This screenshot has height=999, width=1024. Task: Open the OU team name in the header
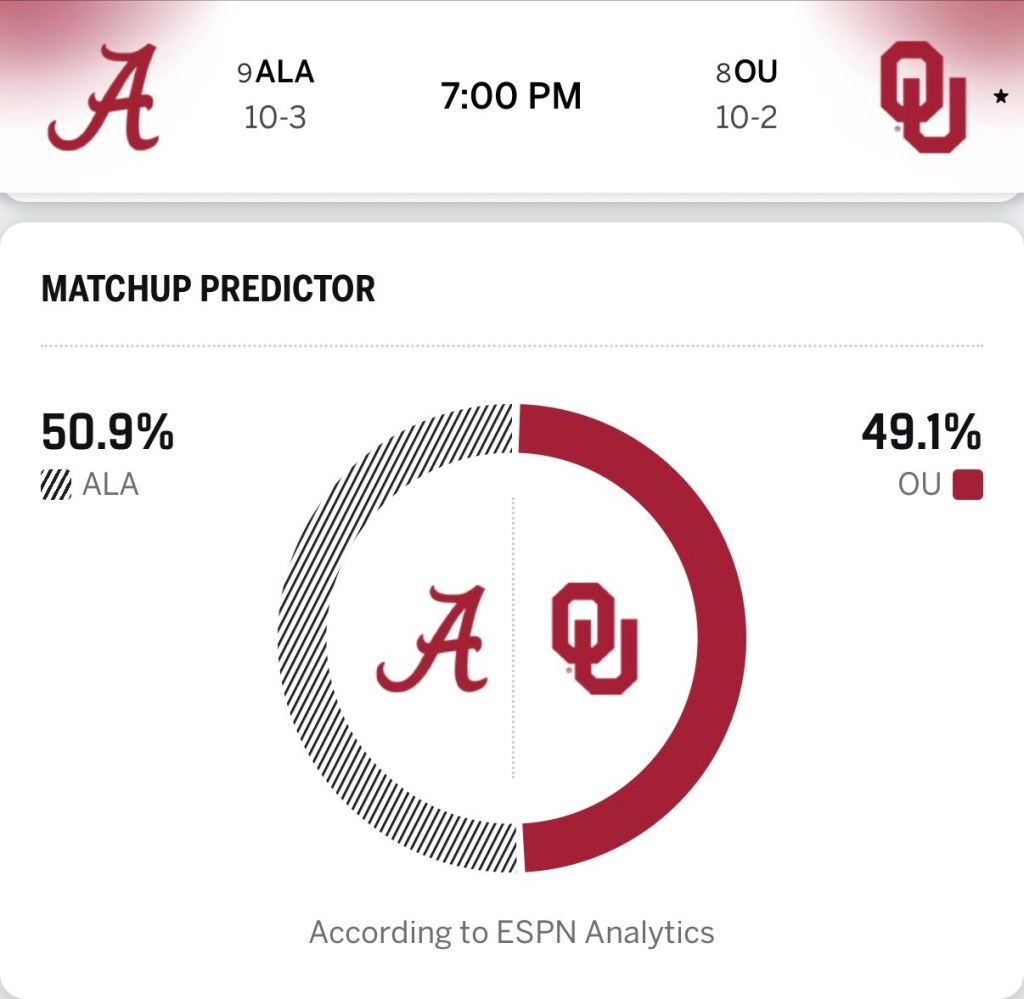755,72
